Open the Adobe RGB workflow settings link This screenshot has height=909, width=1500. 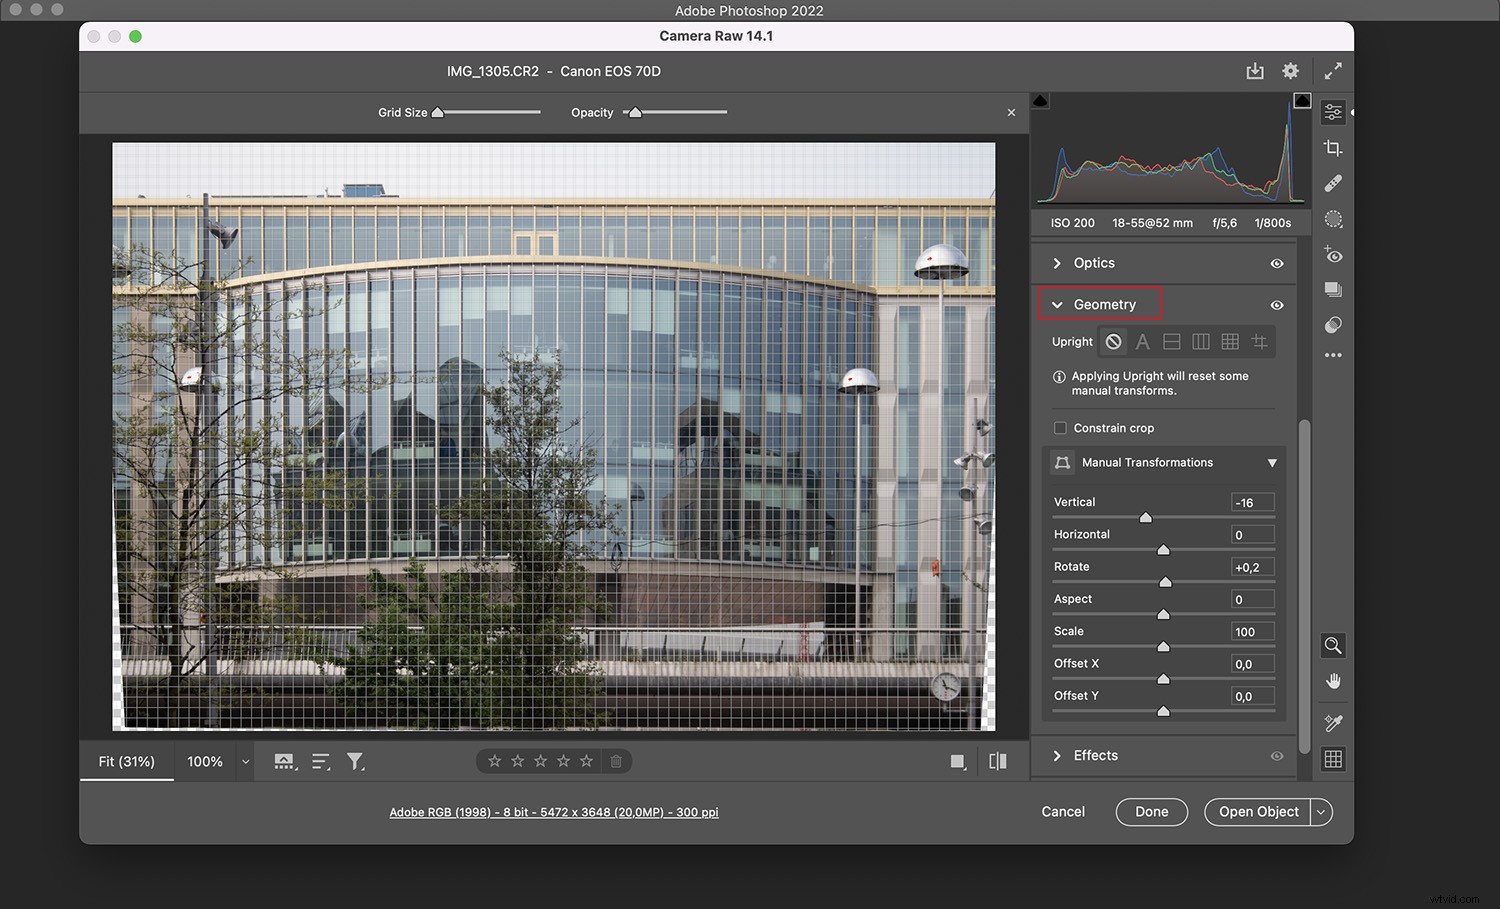[553, 811]
